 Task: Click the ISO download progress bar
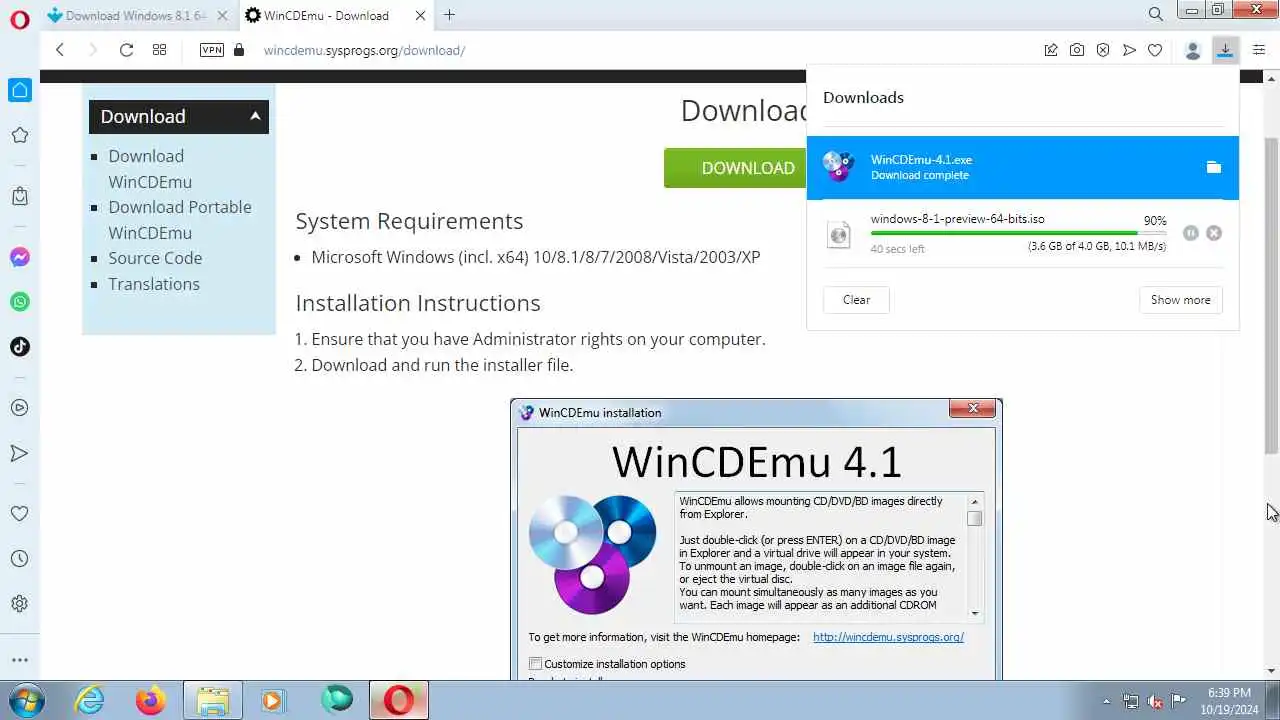point(1018,233)
